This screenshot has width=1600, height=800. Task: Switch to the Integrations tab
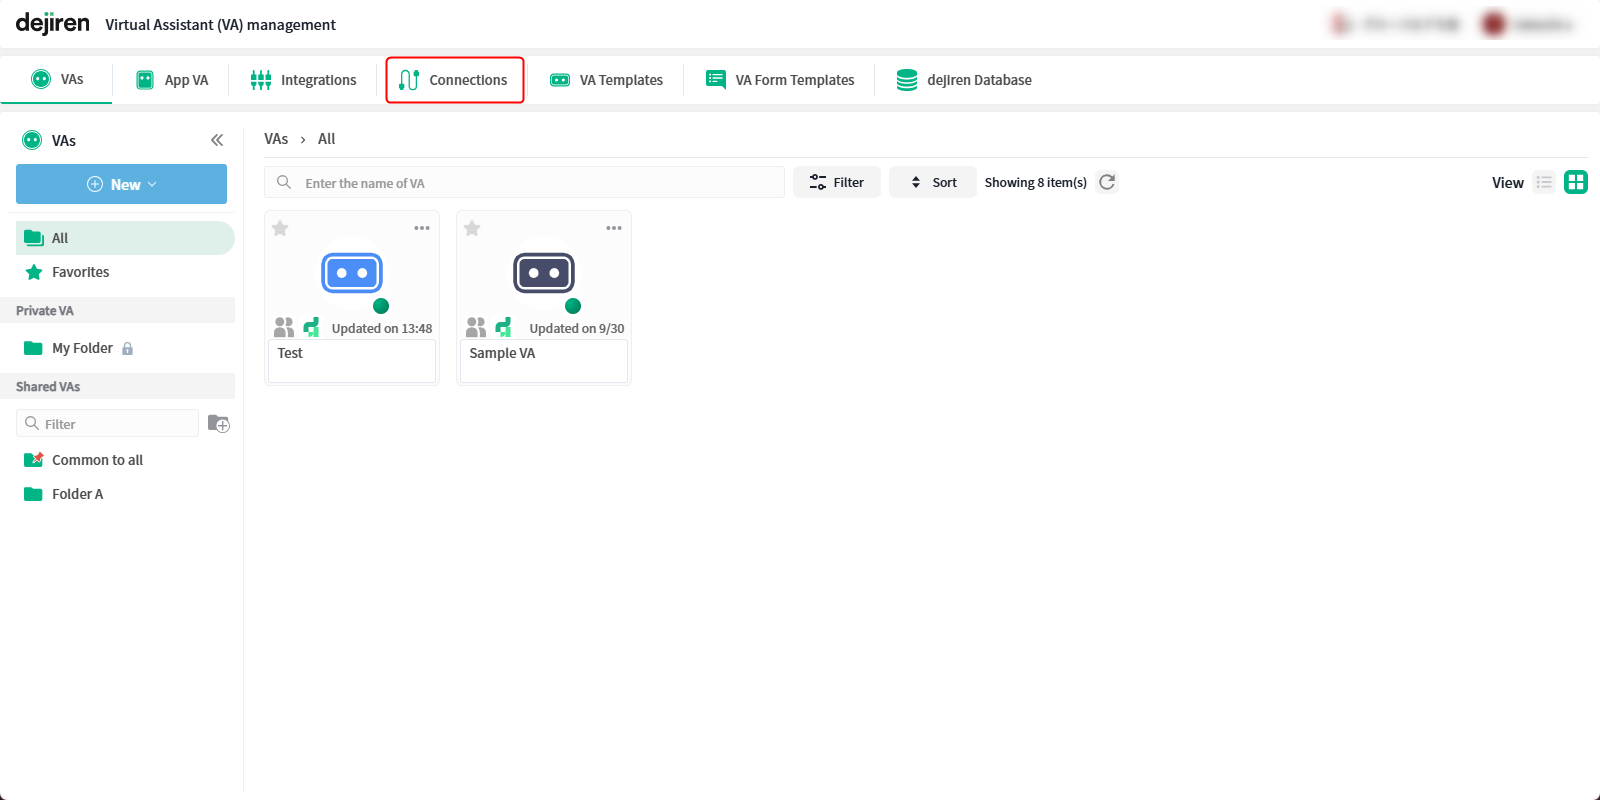coord(304,80)
